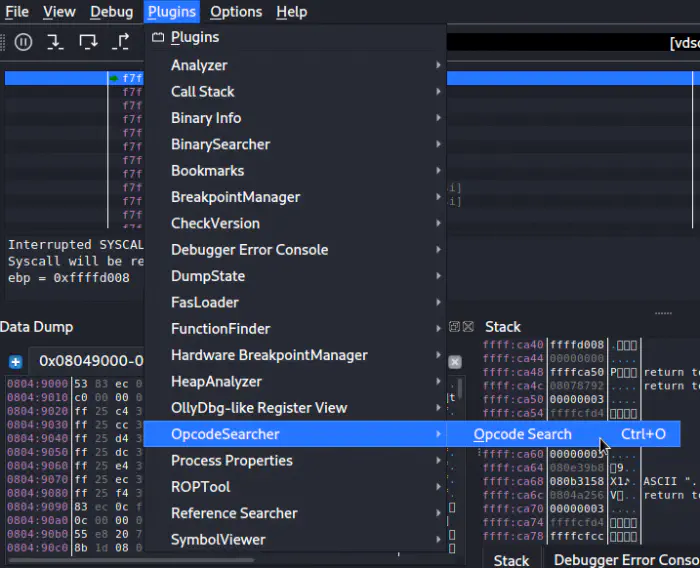
Task: Float the Data Dump panel using its icon
Action: point(455,327)
